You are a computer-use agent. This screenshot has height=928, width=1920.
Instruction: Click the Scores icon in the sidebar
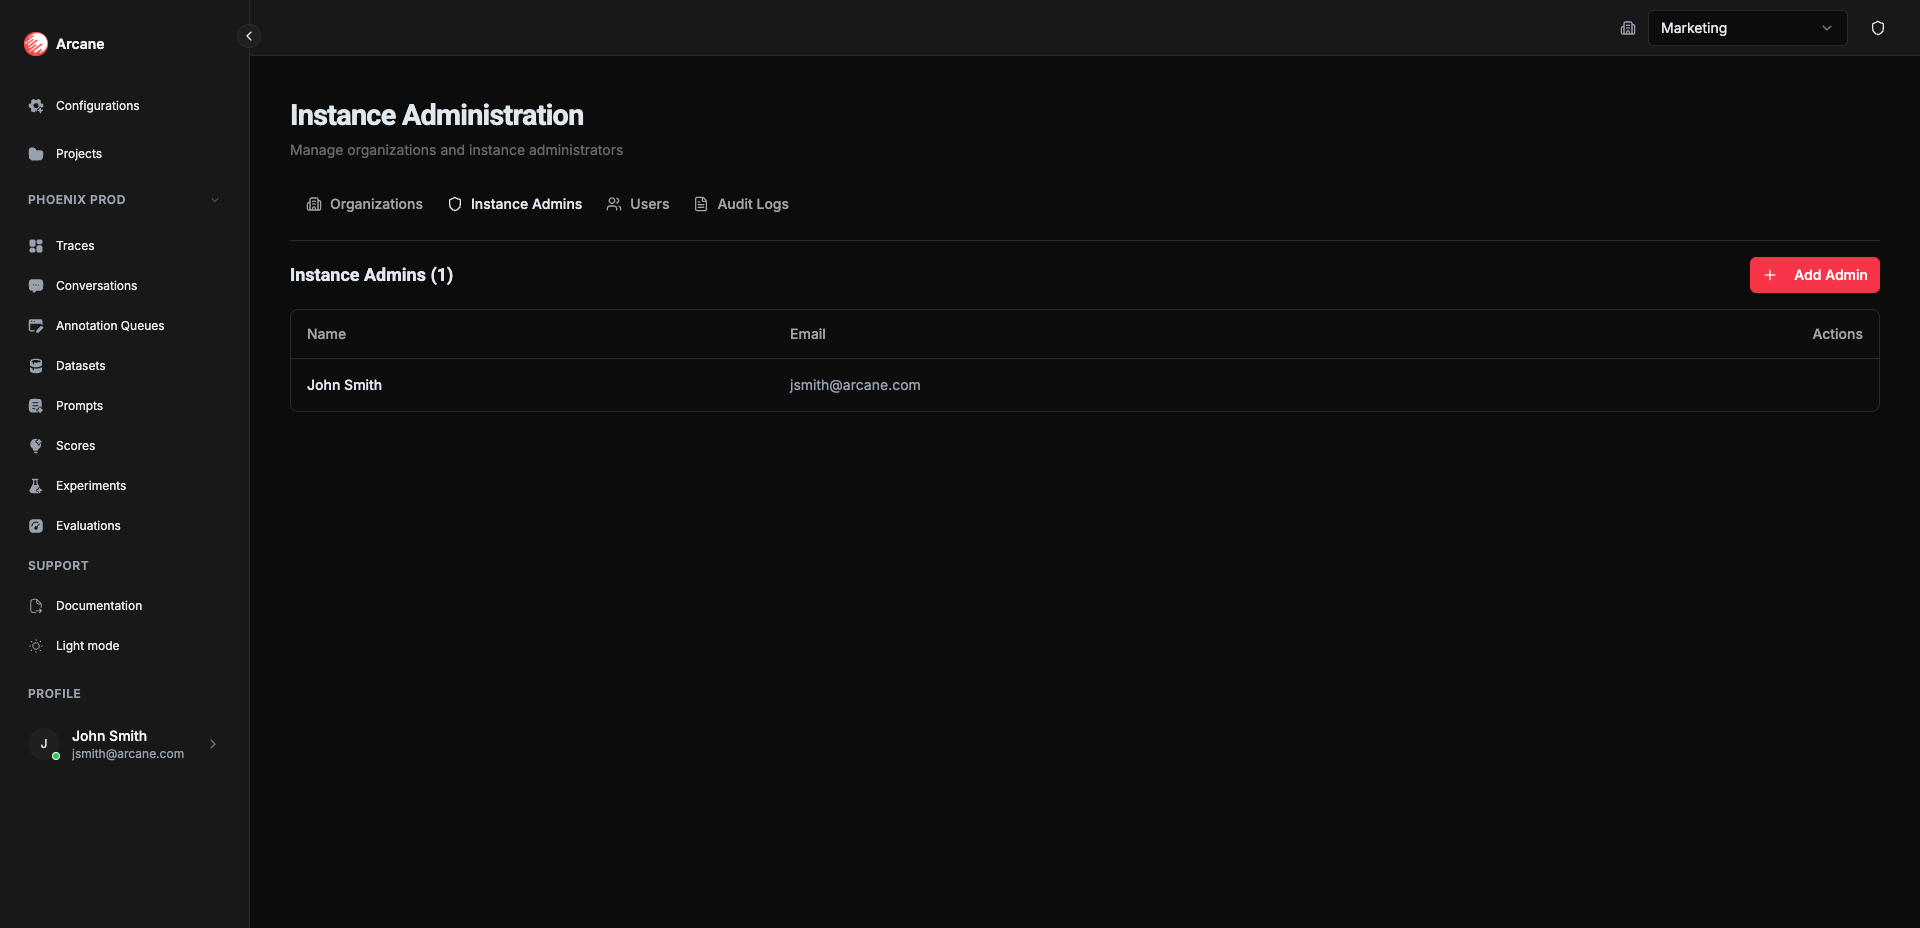click(36, 446)
